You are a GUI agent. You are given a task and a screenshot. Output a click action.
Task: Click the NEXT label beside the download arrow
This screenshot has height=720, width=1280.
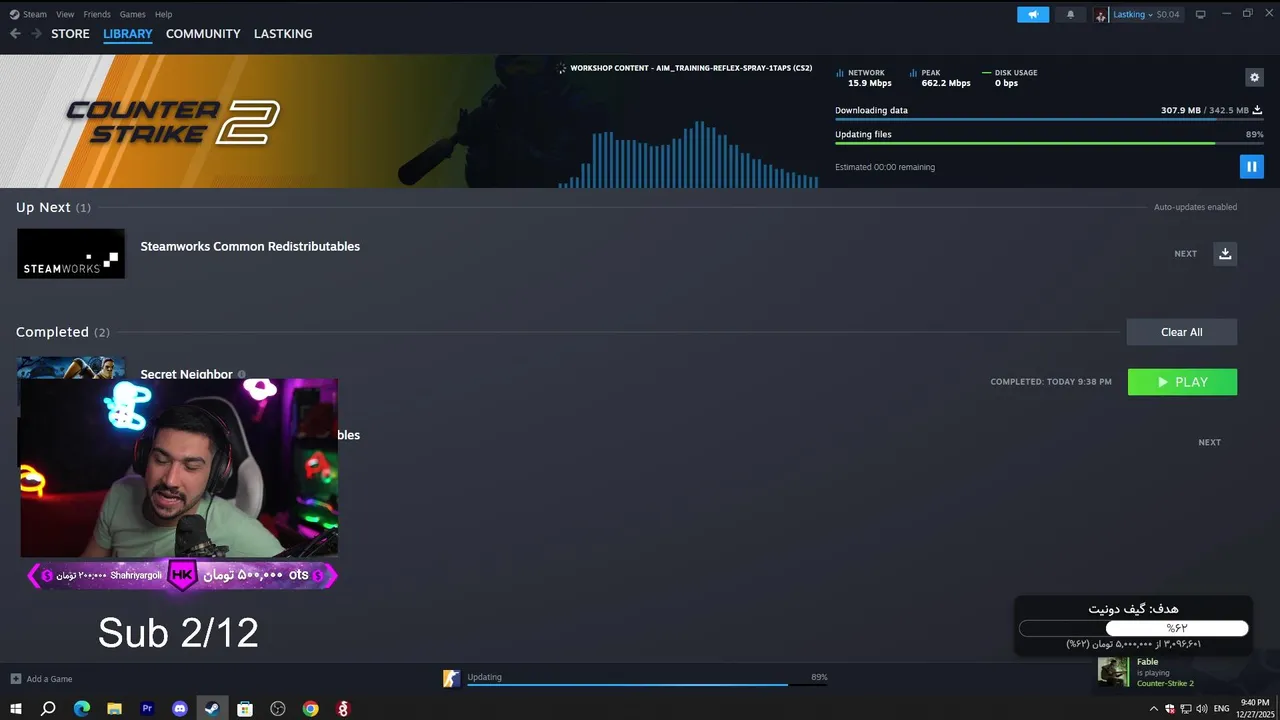pyautogui.click(x=1185, y=254)
